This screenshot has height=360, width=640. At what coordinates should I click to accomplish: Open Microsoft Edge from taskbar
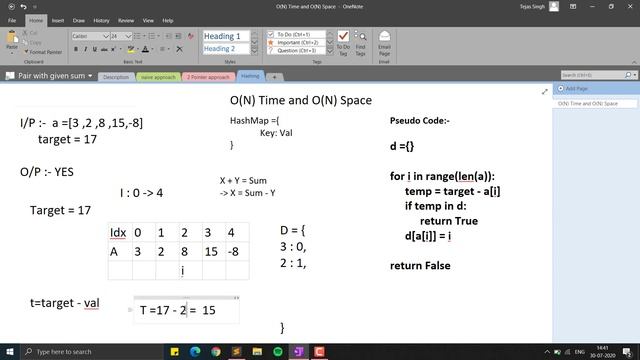point(195,352)
